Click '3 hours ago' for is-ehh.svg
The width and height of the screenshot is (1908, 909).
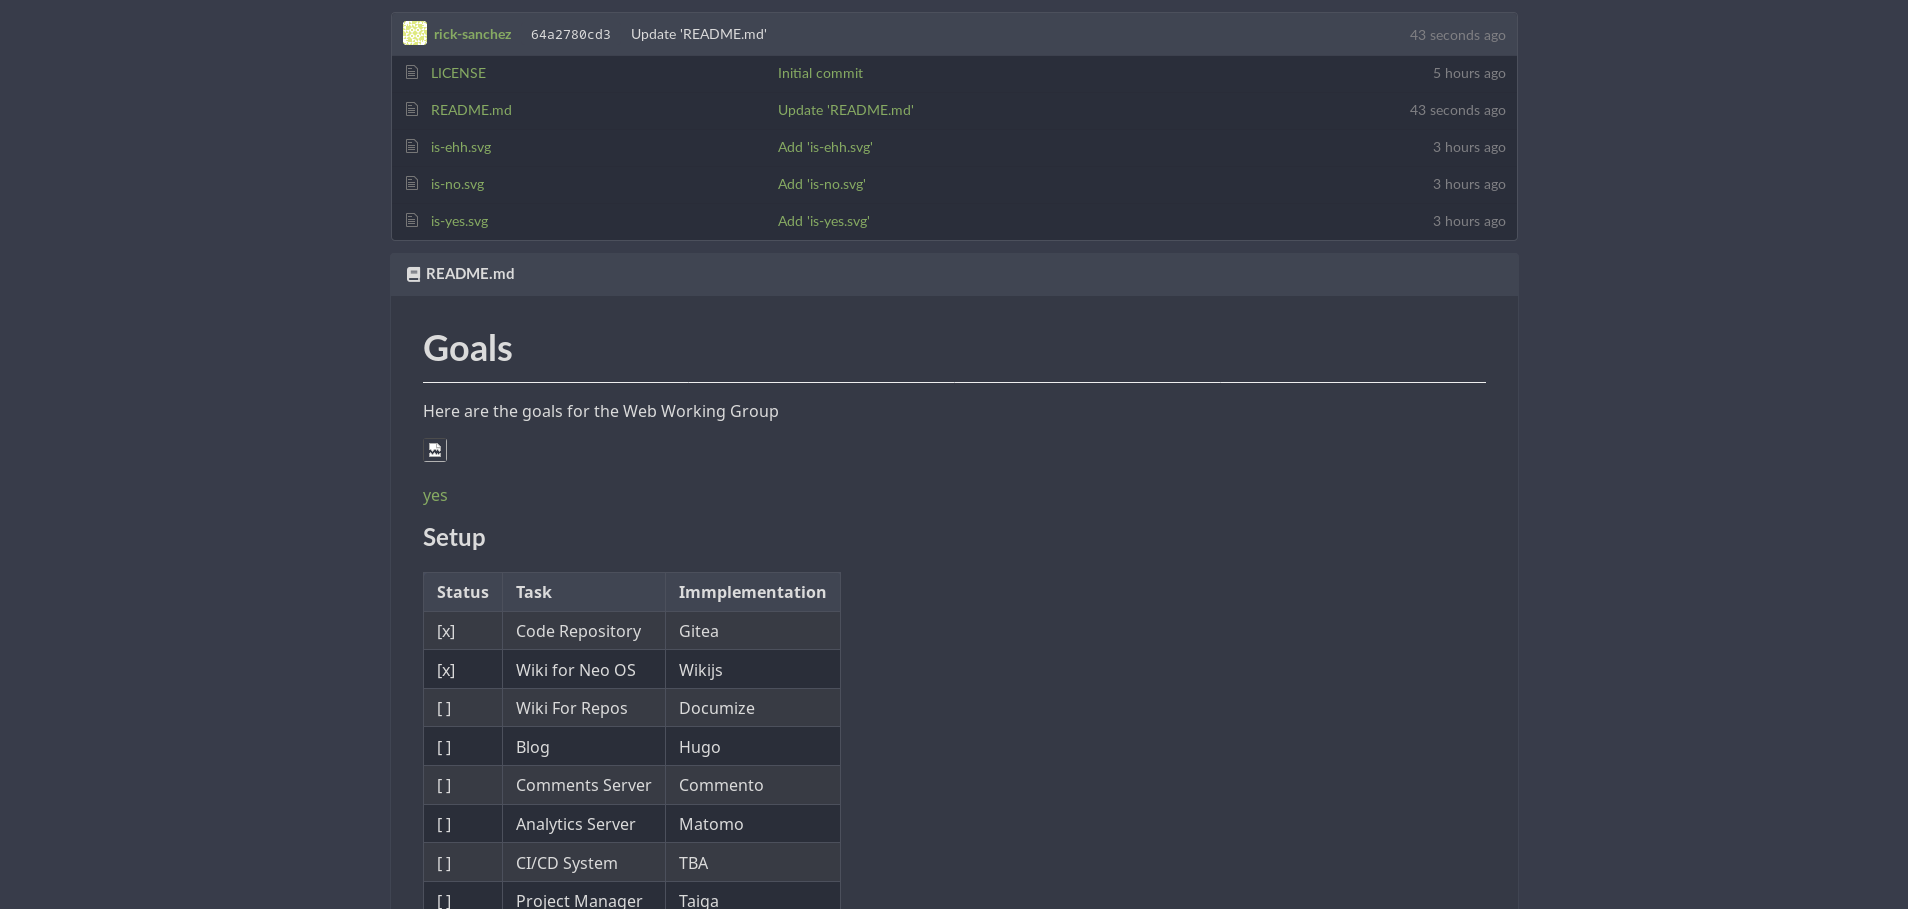(x=1469, y=147)
